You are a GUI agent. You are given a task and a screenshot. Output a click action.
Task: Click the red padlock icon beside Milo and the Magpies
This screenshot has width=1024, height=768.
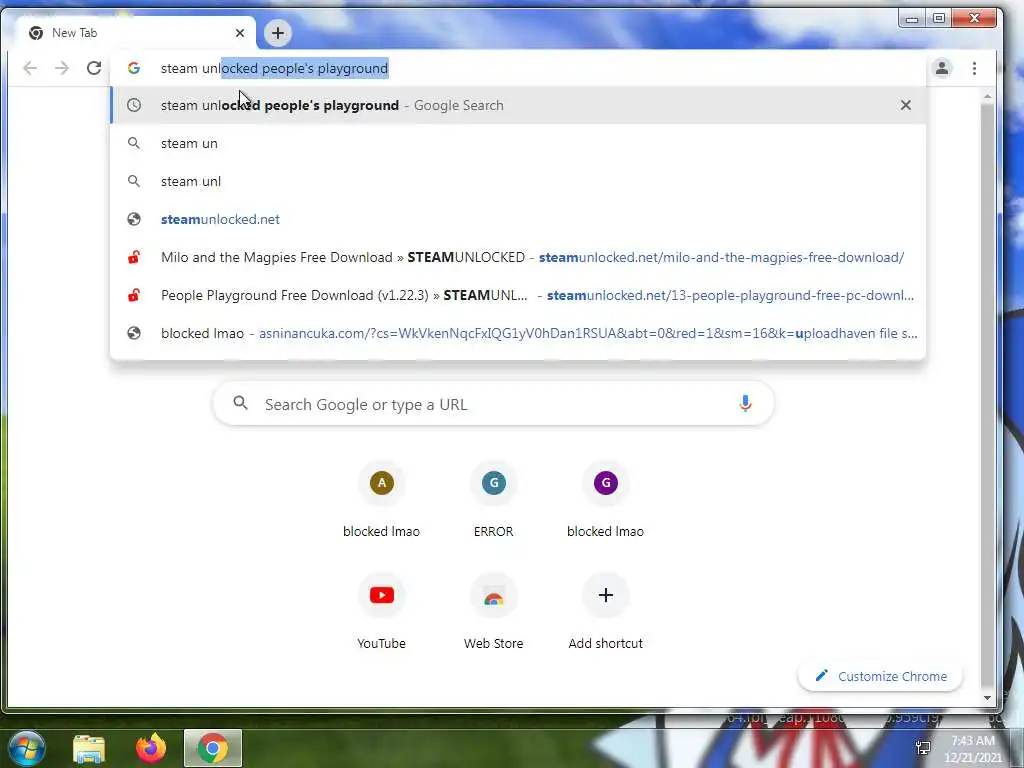click(x=134, y=257)
